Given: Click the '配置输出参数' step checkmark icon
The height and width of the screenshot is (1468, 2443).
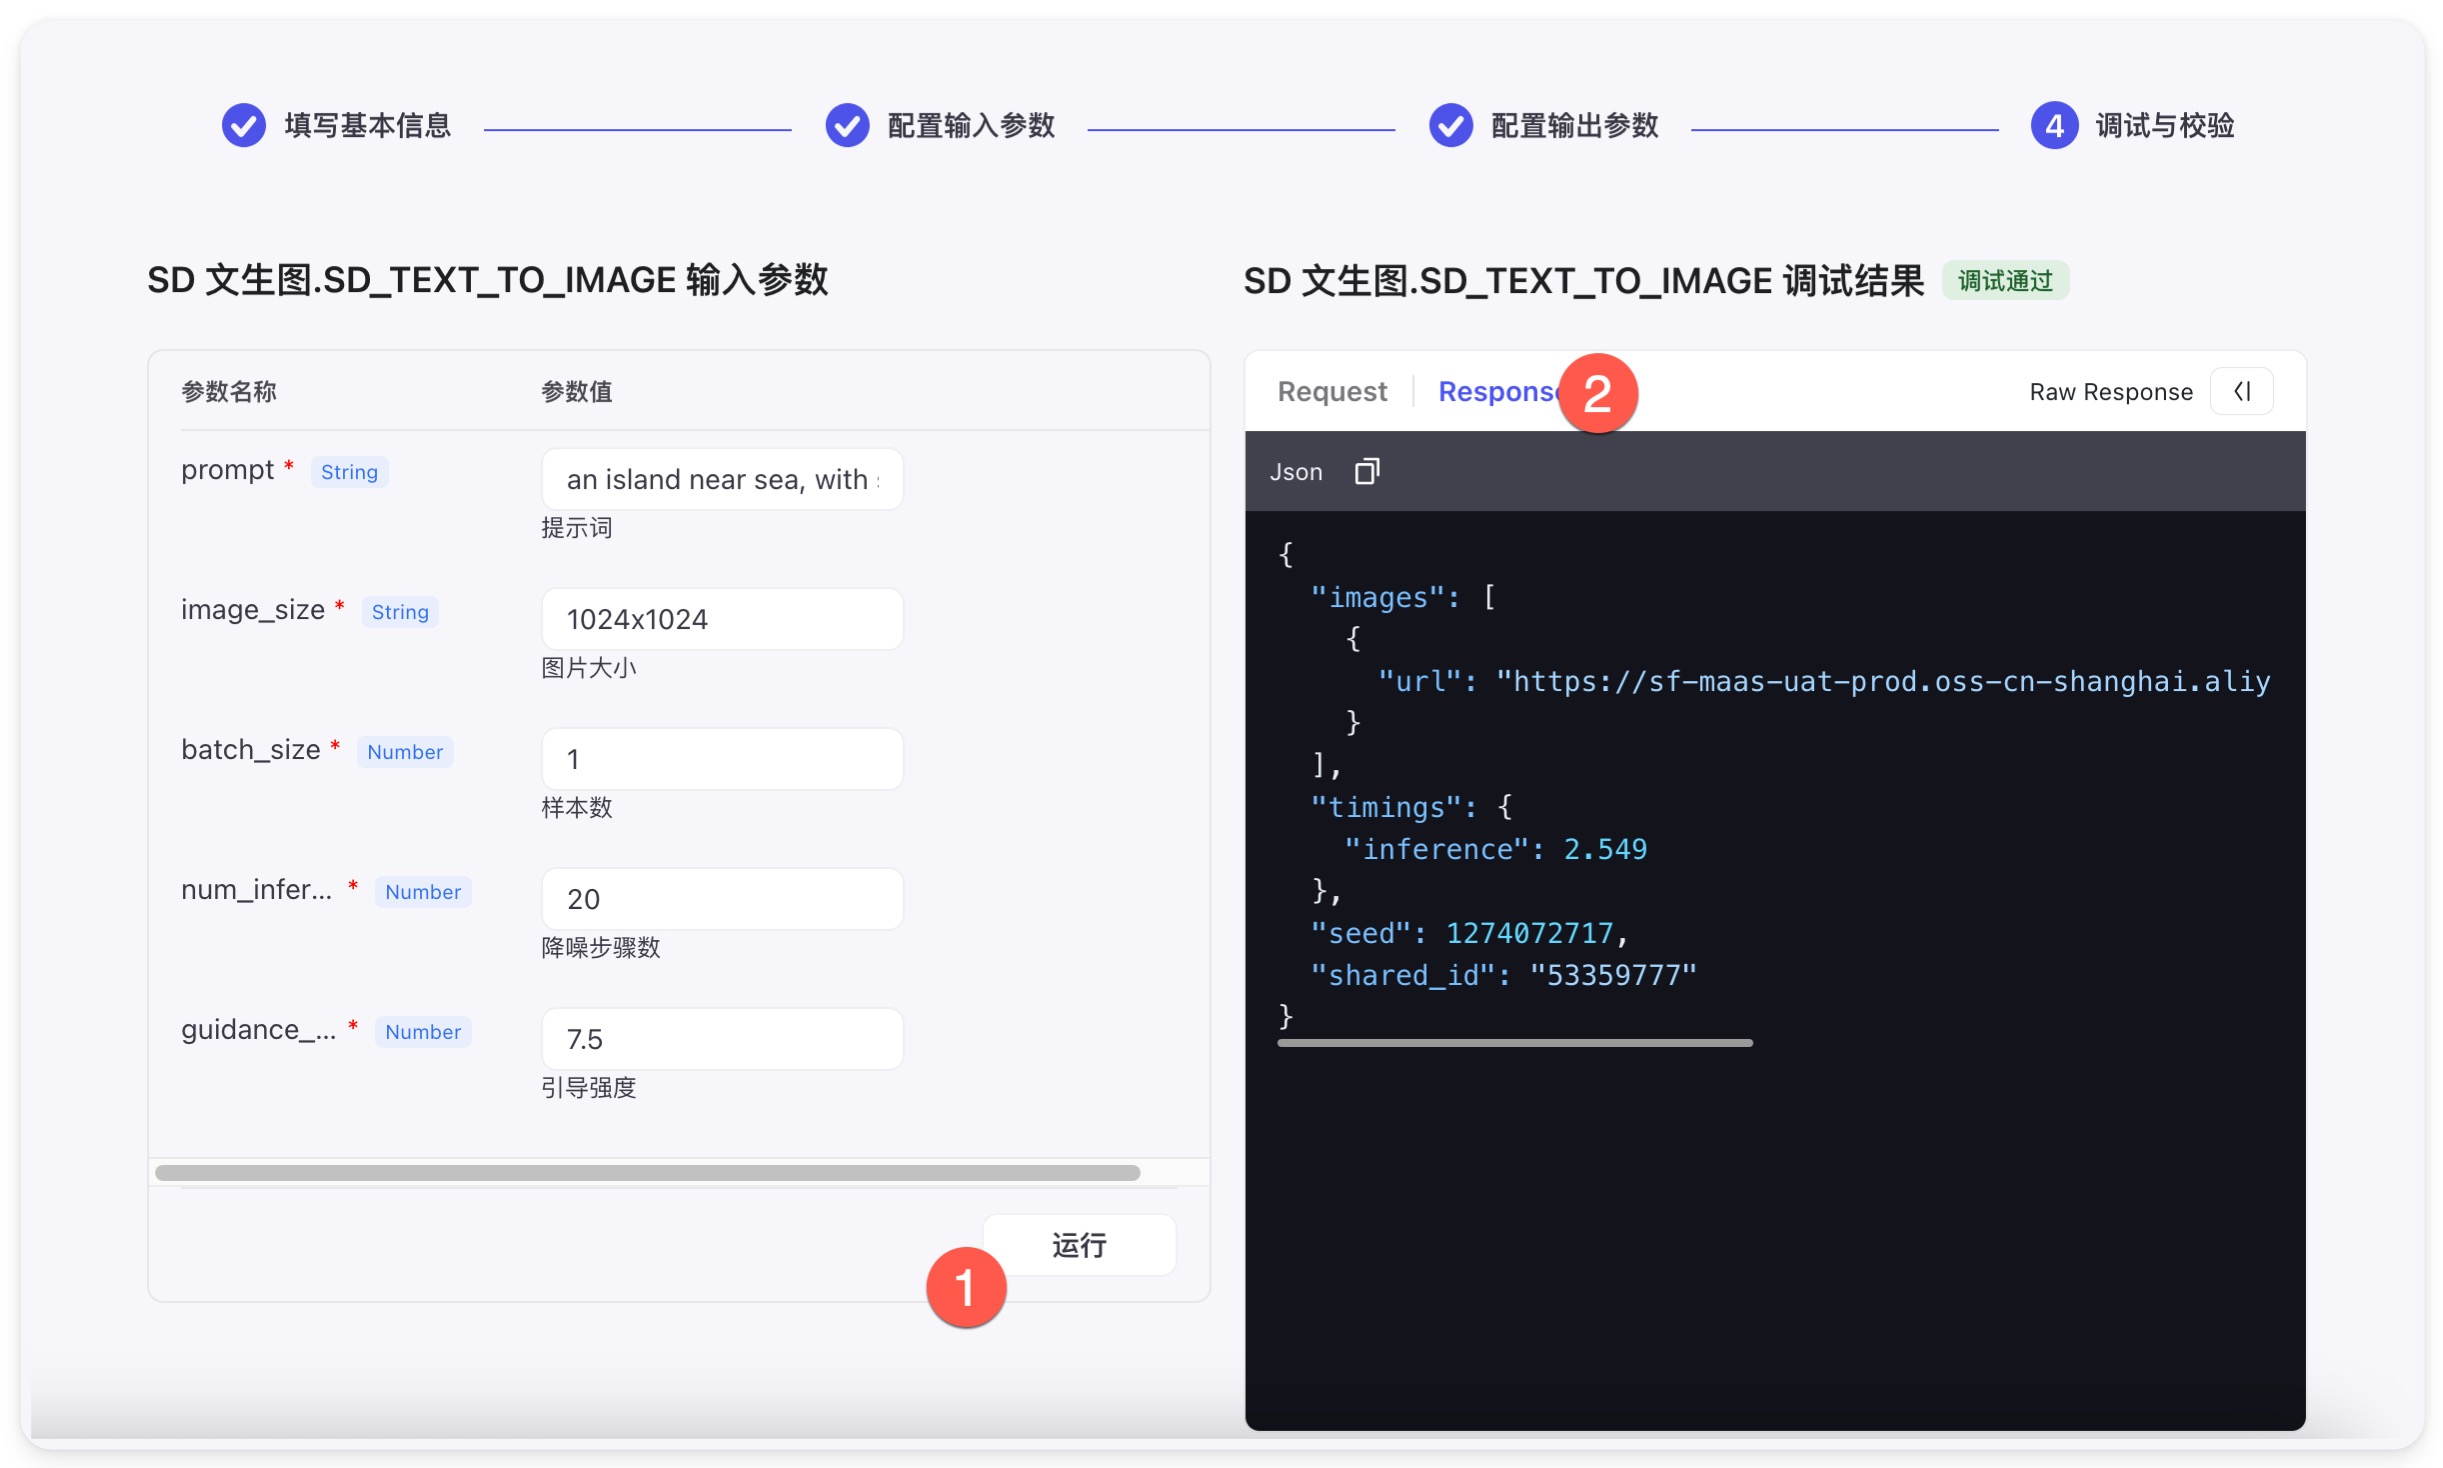Looking at the screenshot, I should pyautogui.click(x=1450, y=126).
